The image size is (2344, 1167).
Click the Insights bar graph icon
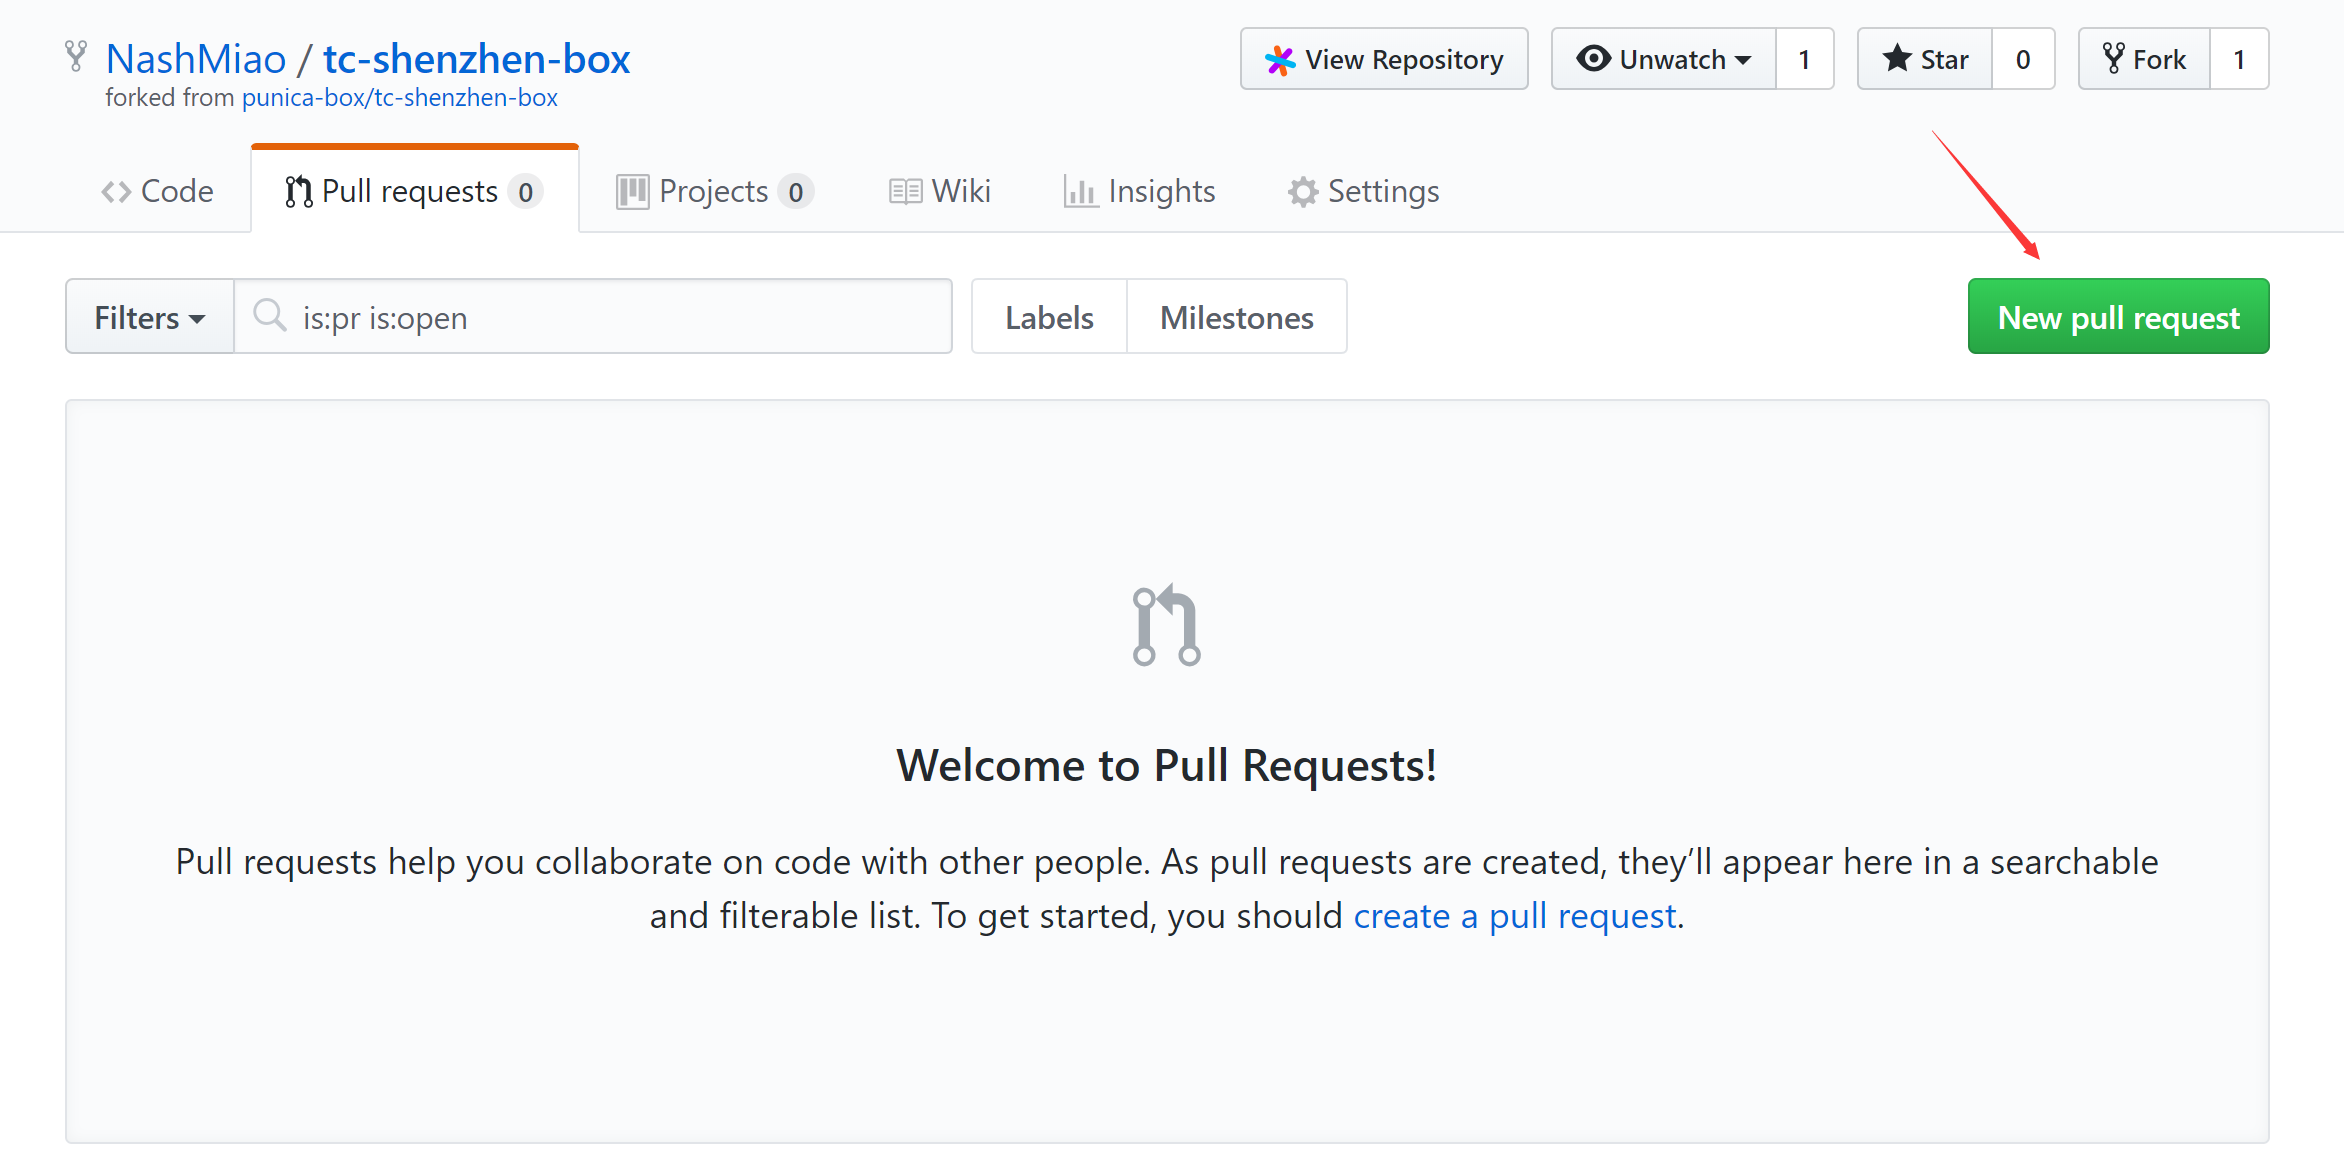coord(1080,191)
